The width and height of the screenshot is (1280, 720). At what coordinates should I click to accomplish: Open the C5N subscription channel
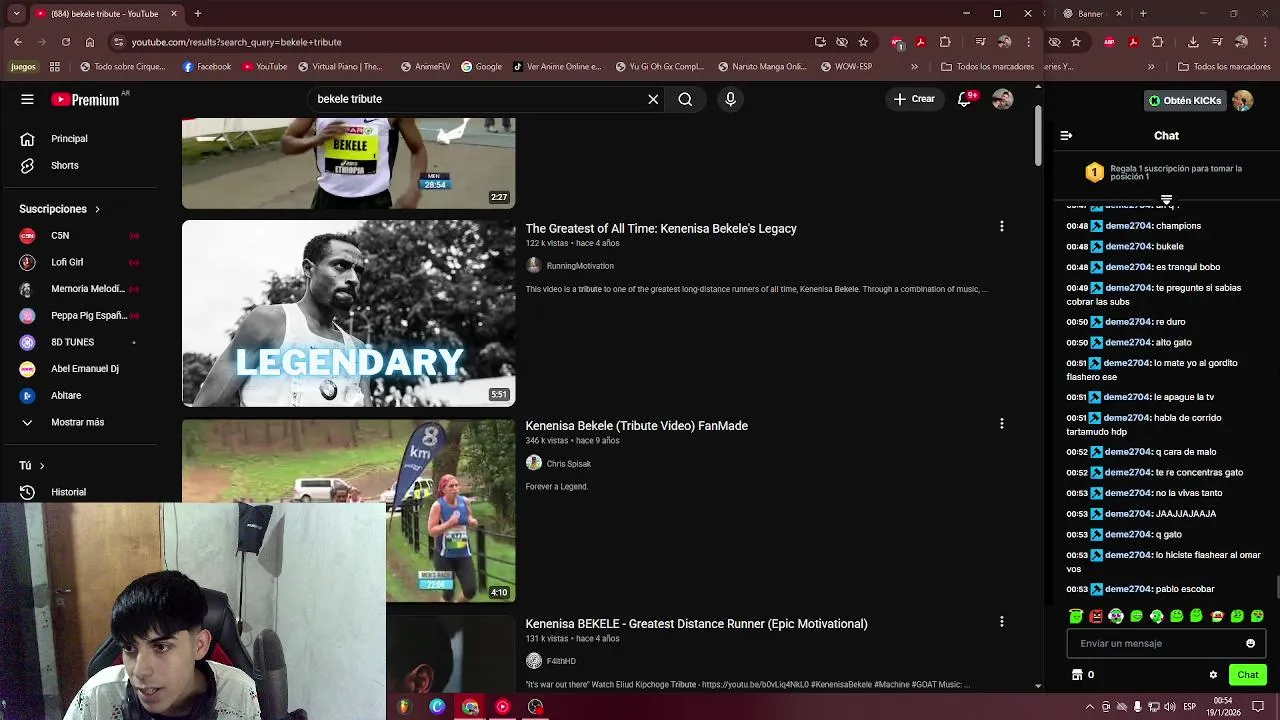pos(60,235)
